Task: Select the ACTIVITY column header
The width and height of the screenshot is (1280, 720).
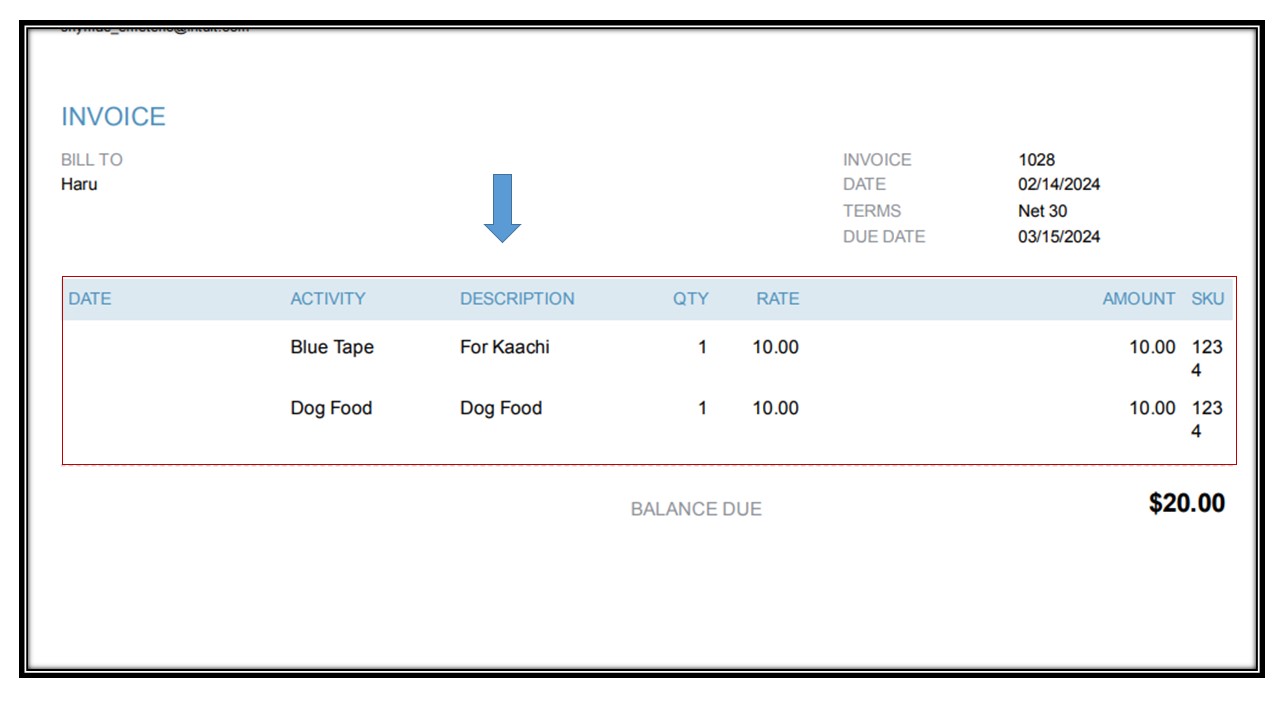Action: point(328,298)
